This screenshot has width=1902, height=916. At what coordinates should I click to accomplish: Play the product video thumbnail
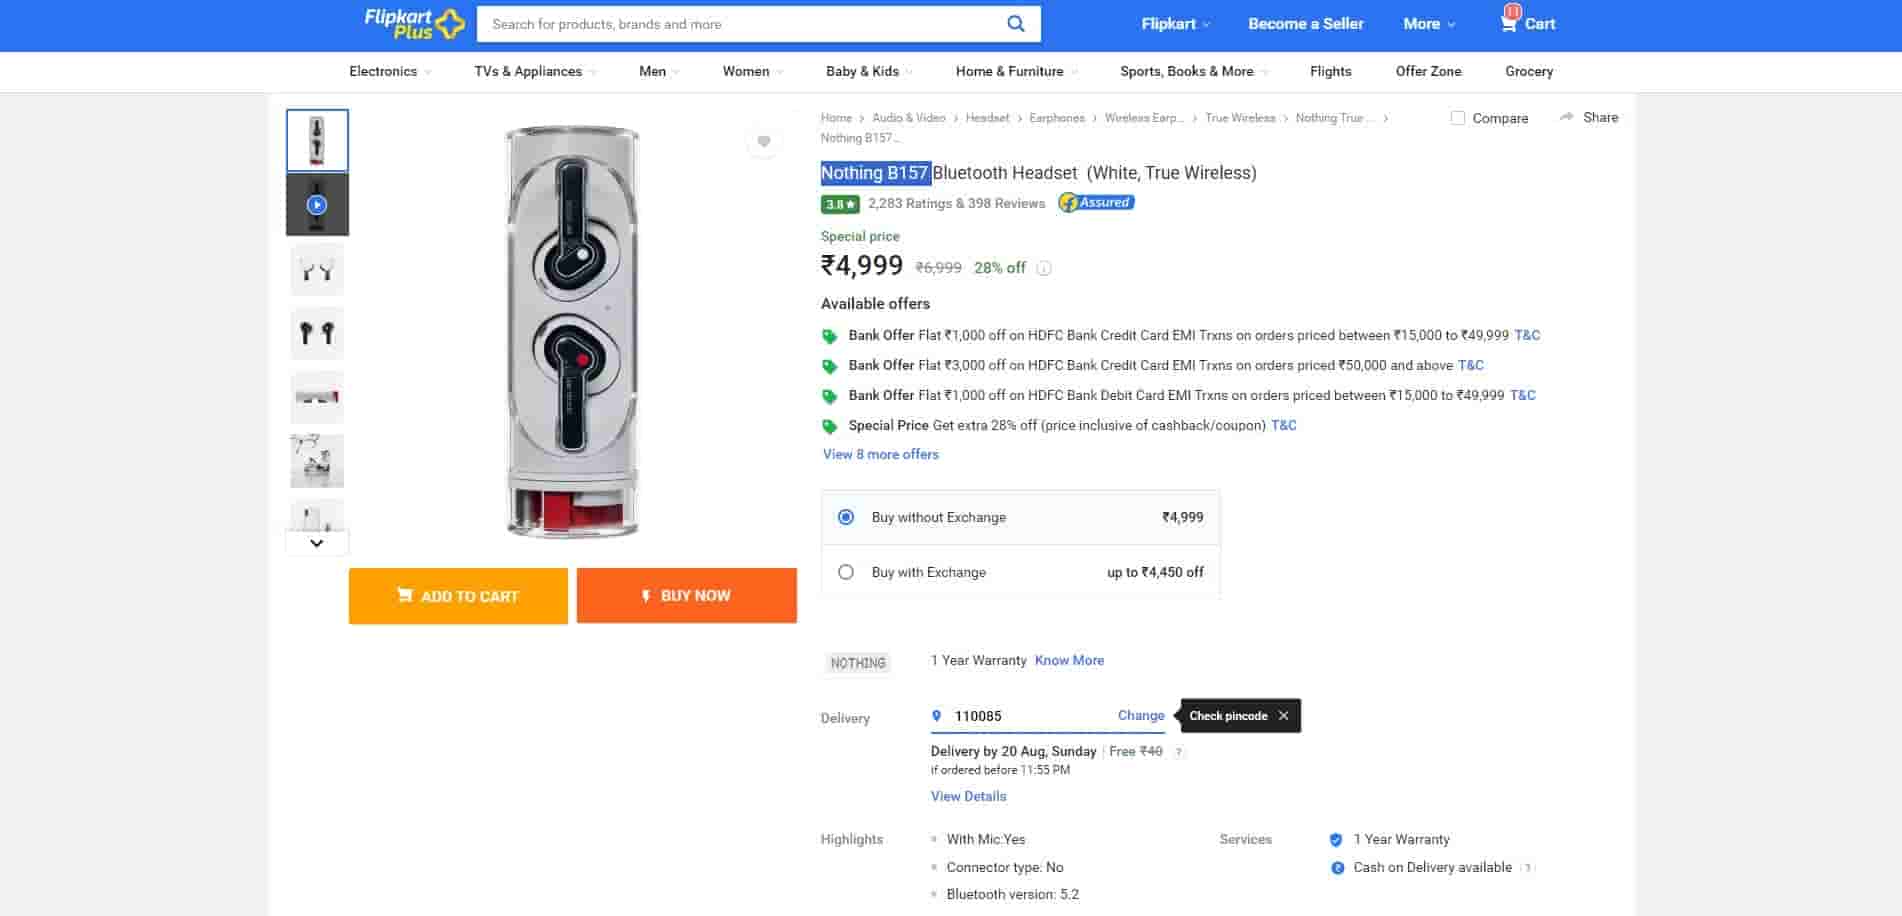click(317, 205)
